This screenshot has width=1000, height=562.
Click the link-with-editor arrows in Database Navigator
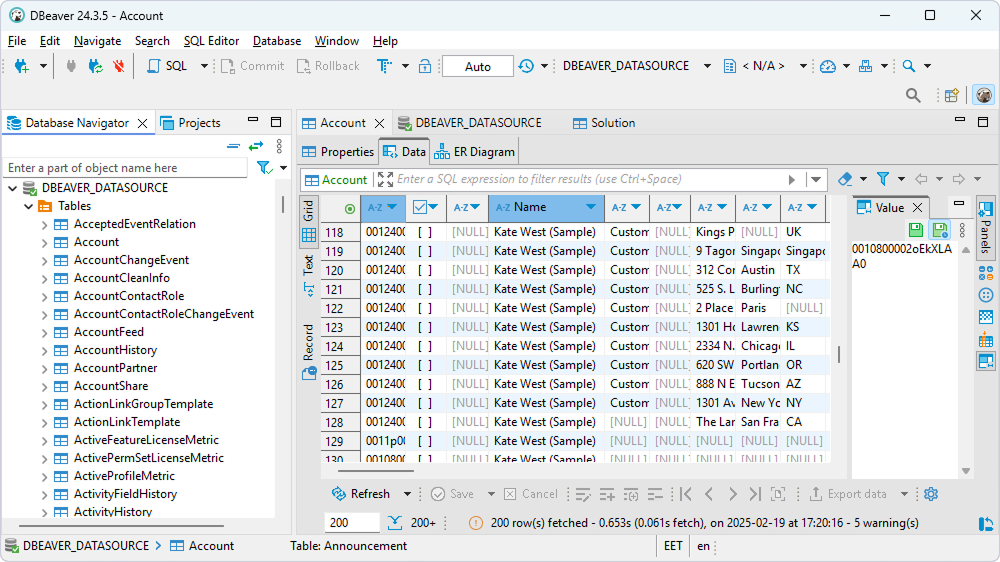pos(256,146)
